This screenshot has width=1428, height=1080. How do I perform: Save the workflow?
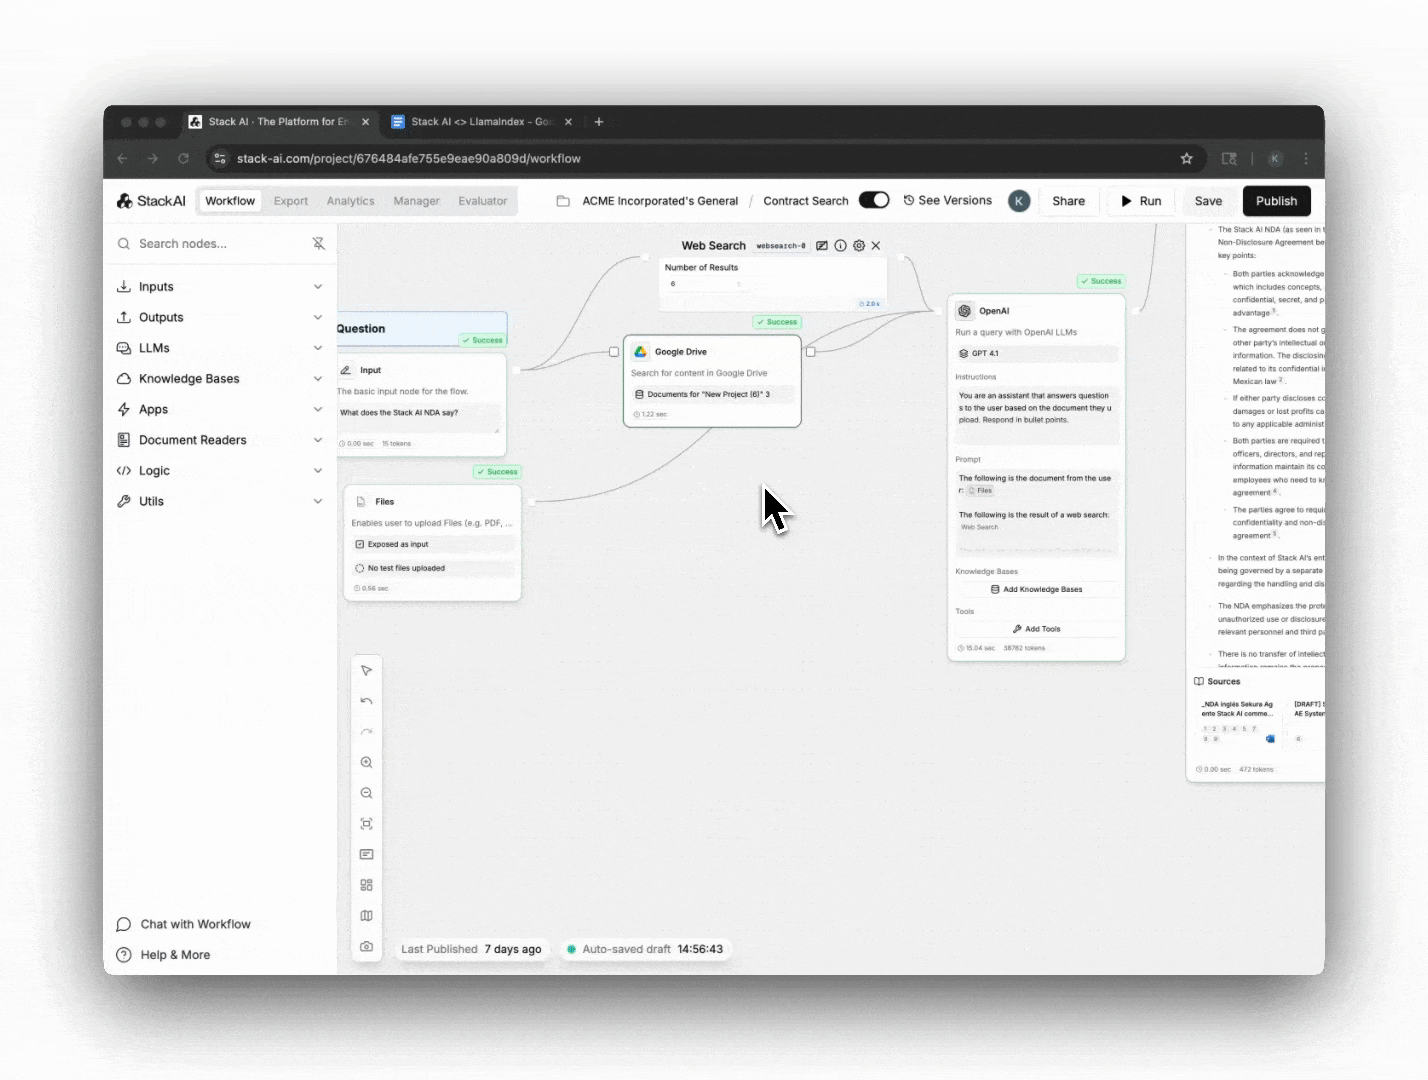pyautogui.click(x=1208, y=201)
